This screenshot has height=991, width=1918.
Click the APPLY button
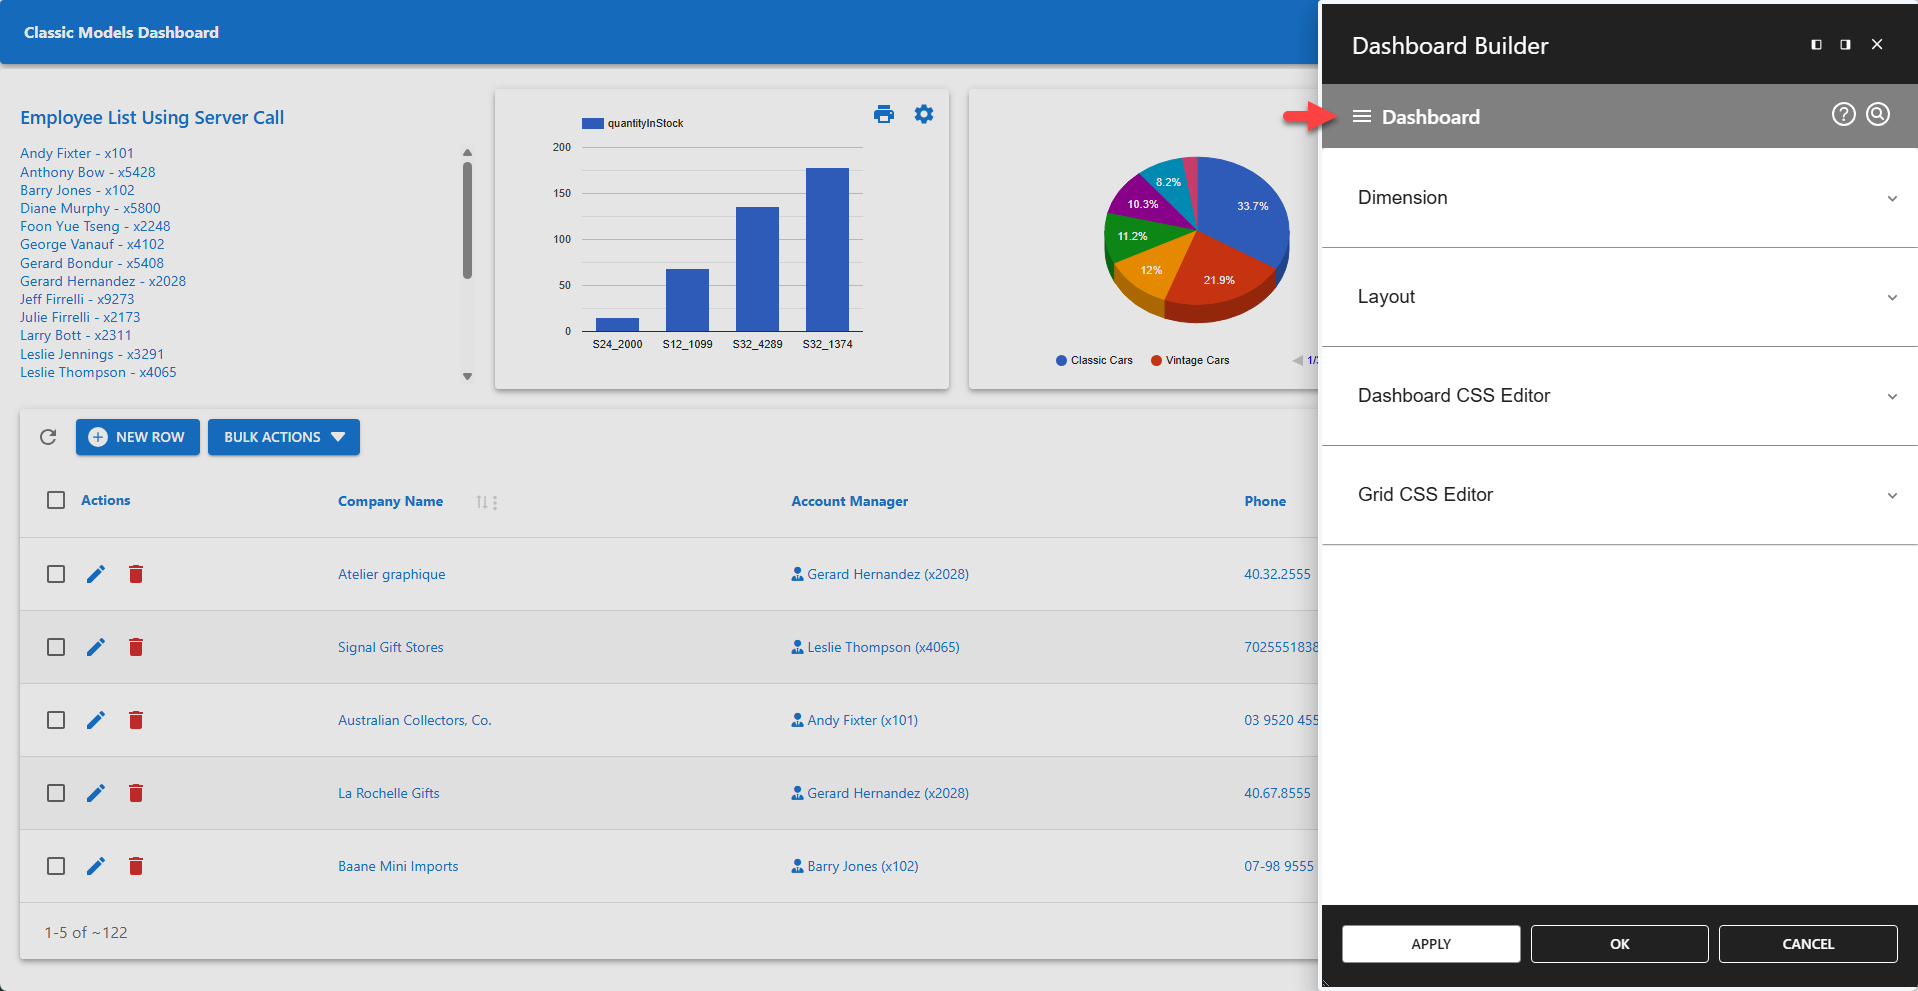(x=1430, y=944)
